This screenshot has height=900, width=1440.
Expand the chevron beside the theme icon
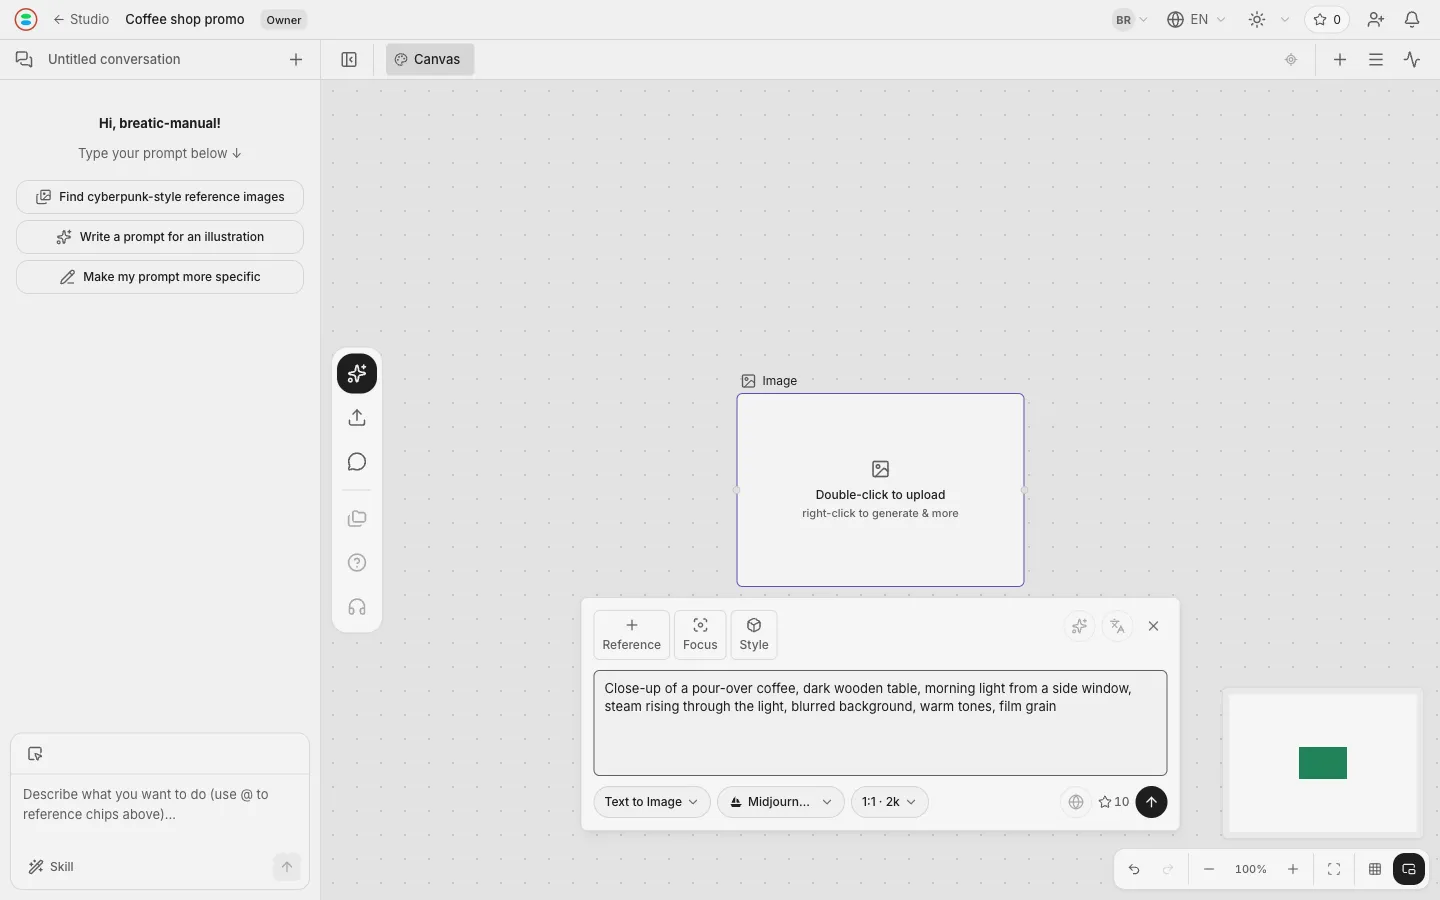pos(1285,19)
